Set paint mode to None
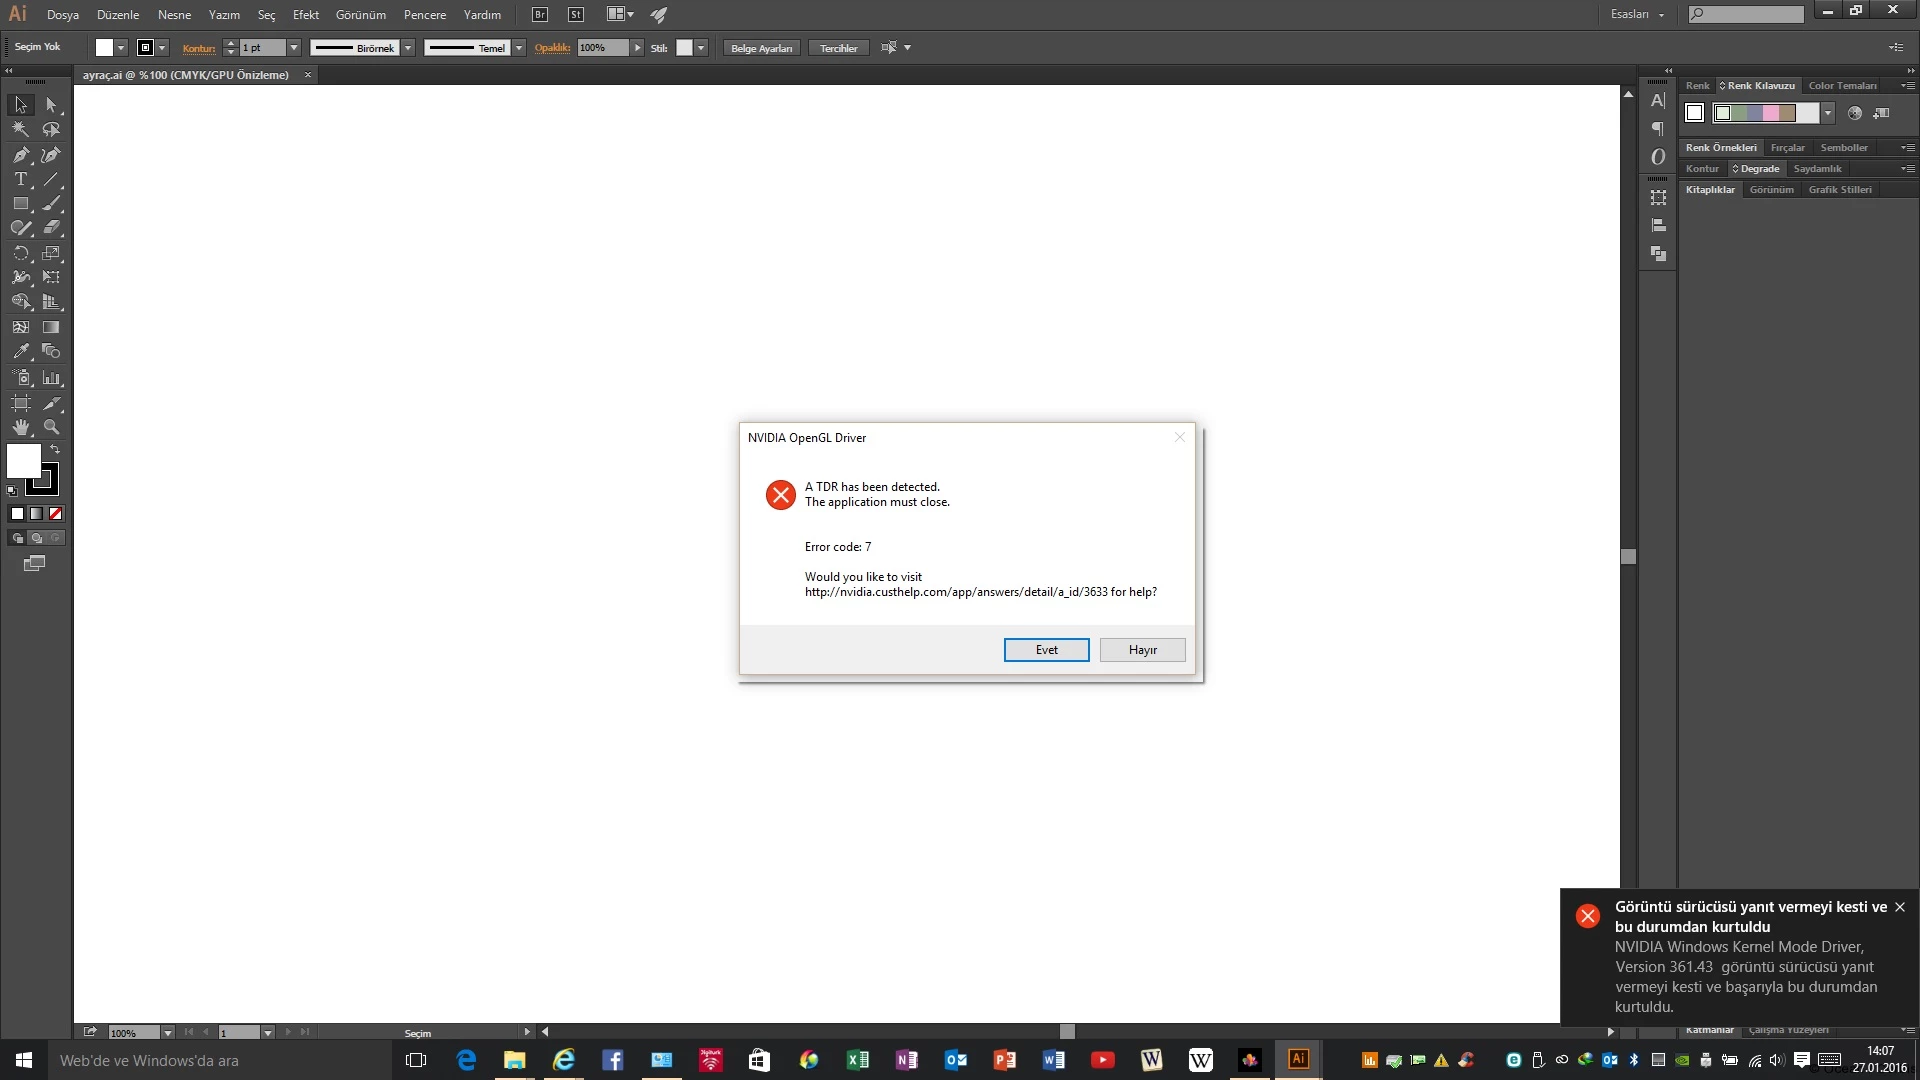This screenshot has height=1080, width=1920. [56, 514]
